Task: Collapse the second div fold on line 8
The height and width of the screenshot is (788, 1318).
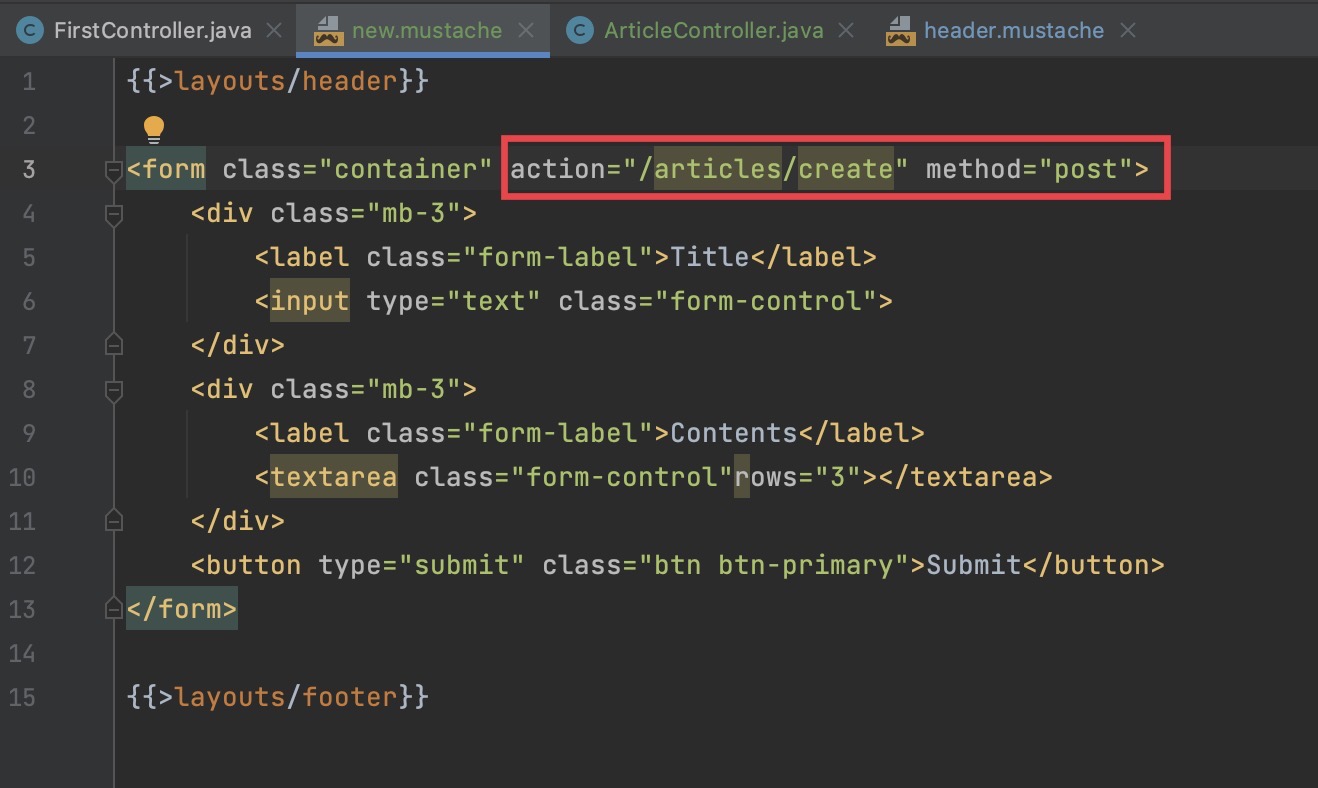Action: click(114, 390)
